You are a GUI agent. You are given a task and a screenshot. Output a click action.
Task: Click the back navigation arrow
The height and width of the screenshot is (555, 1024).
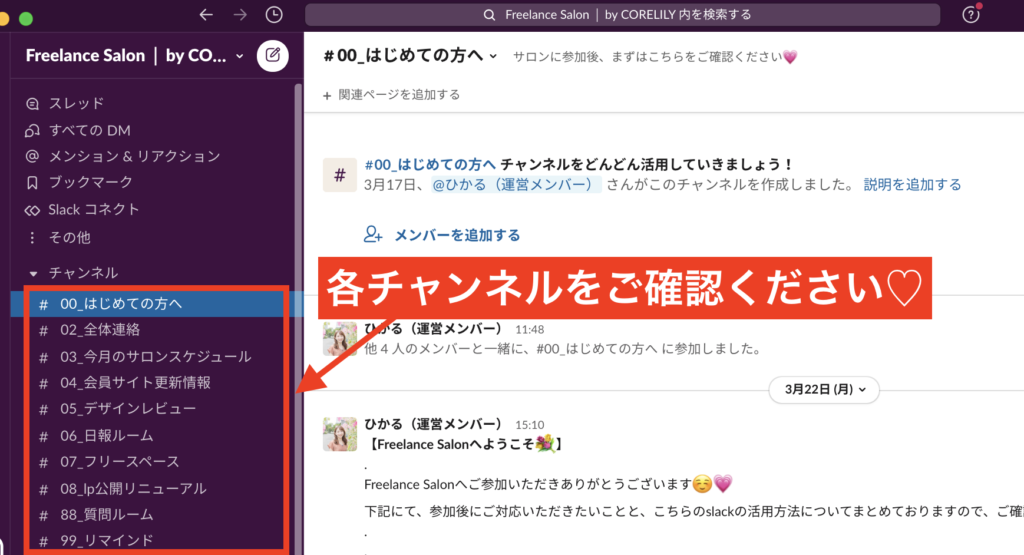pyautogui.click(x=206, y=15)
